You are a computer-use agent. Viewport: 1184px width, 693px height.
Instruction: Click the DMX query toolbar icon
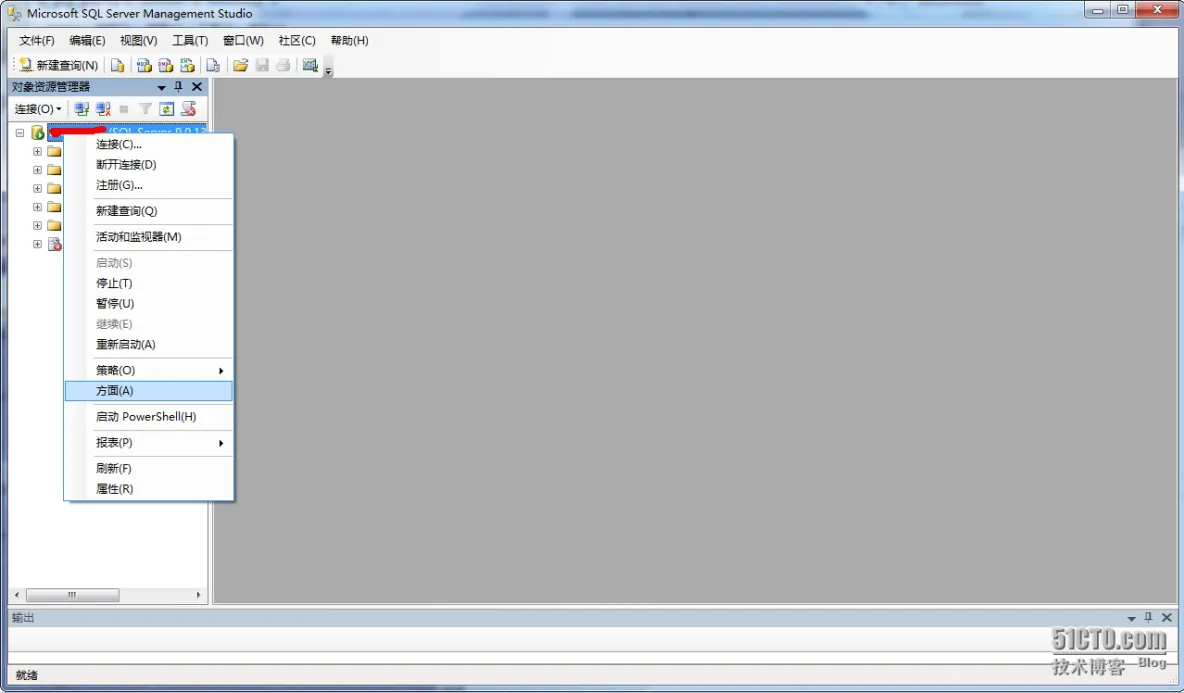[x=165, y=66]
